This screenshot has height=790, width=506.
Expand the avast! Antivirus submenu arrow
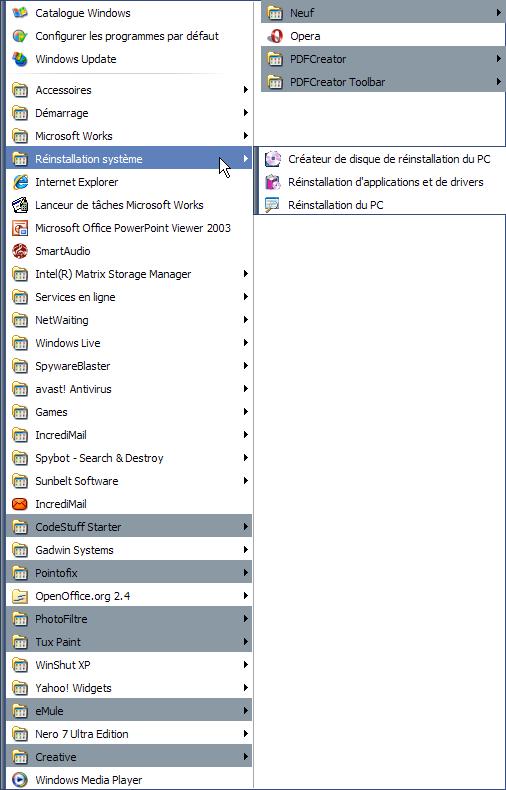click(x=245, y=388)
